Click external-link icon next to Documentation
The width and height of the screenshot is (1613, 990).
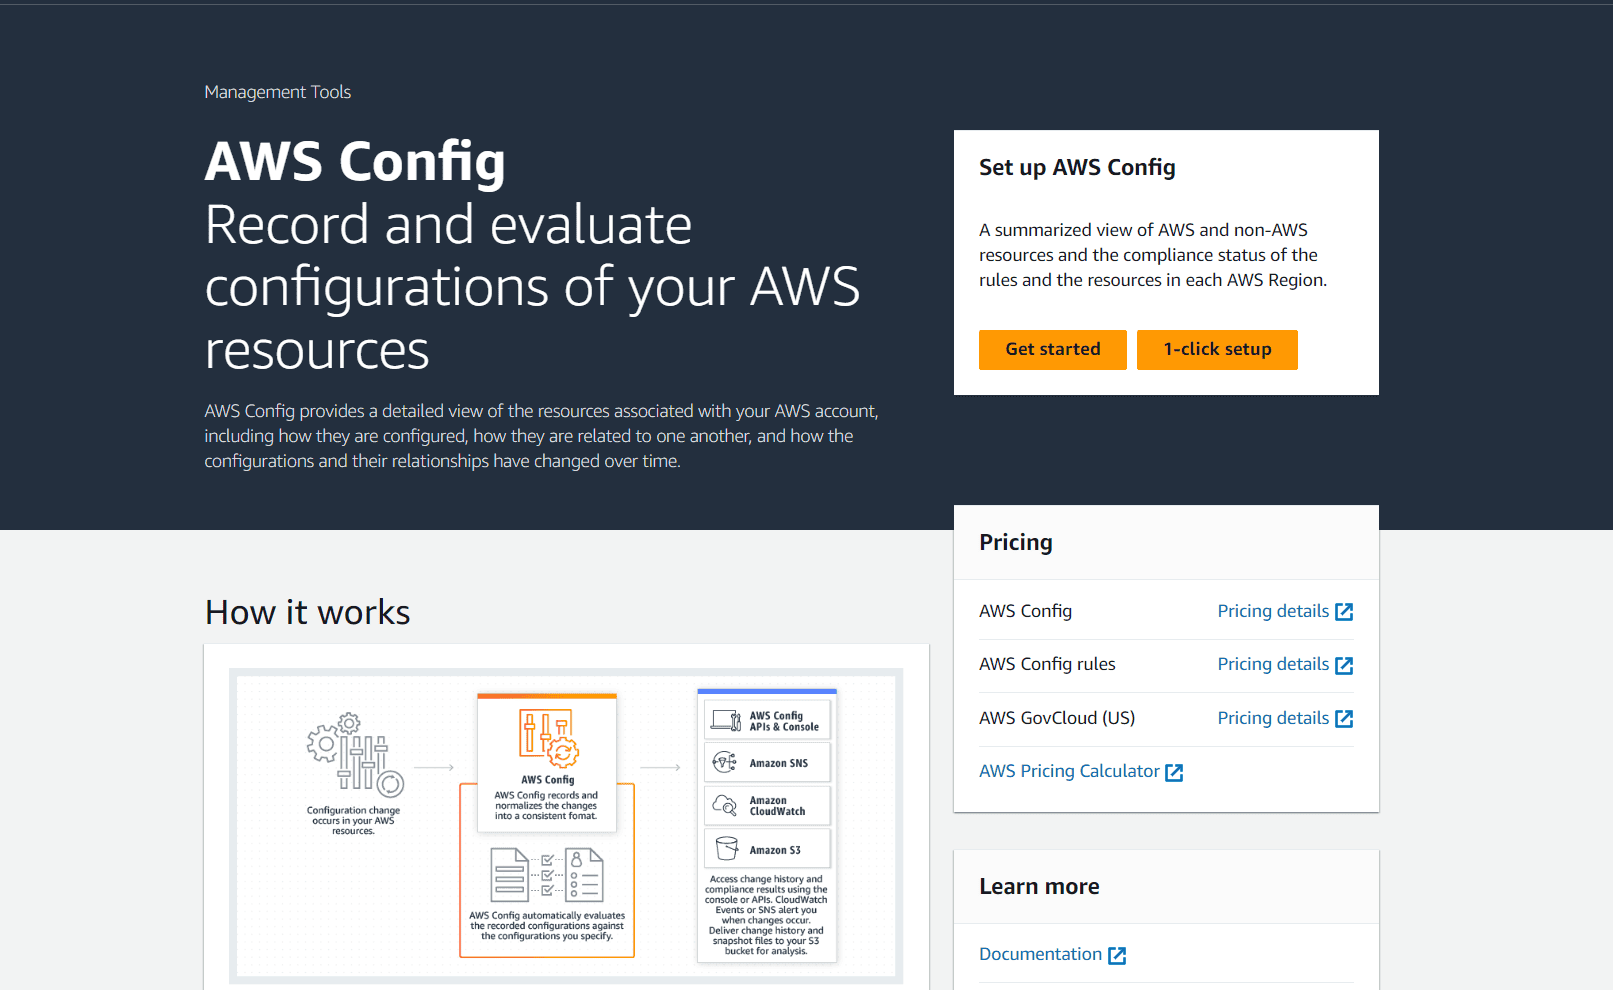(x=1117, y=956)
